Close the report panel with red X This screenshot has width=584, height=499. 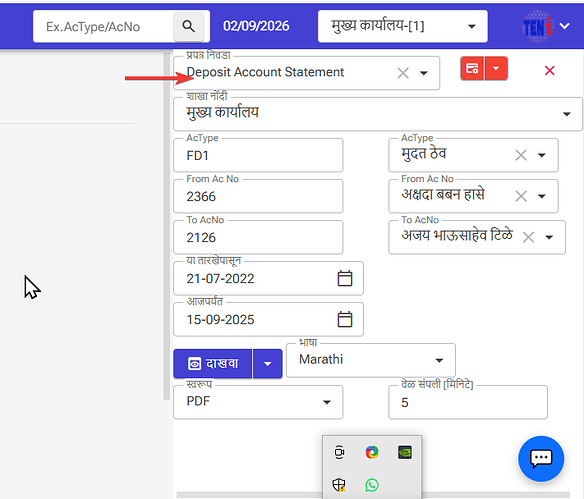(x=549, y=70)
